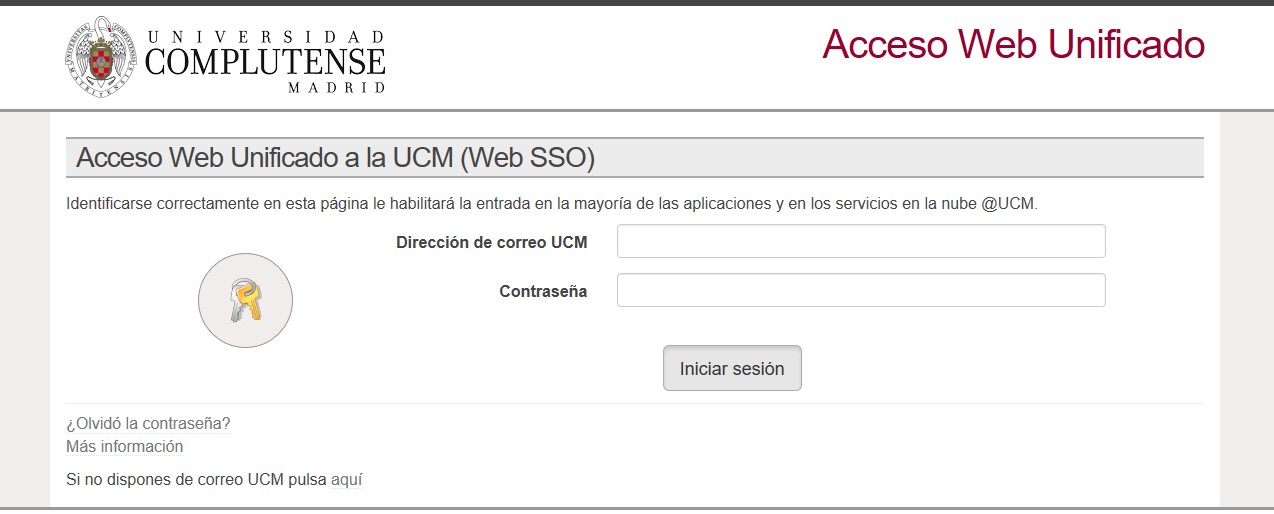Screen dimensions: 1274x514
Task: Click the Web SSO section heading
Action: coord(335,158)
